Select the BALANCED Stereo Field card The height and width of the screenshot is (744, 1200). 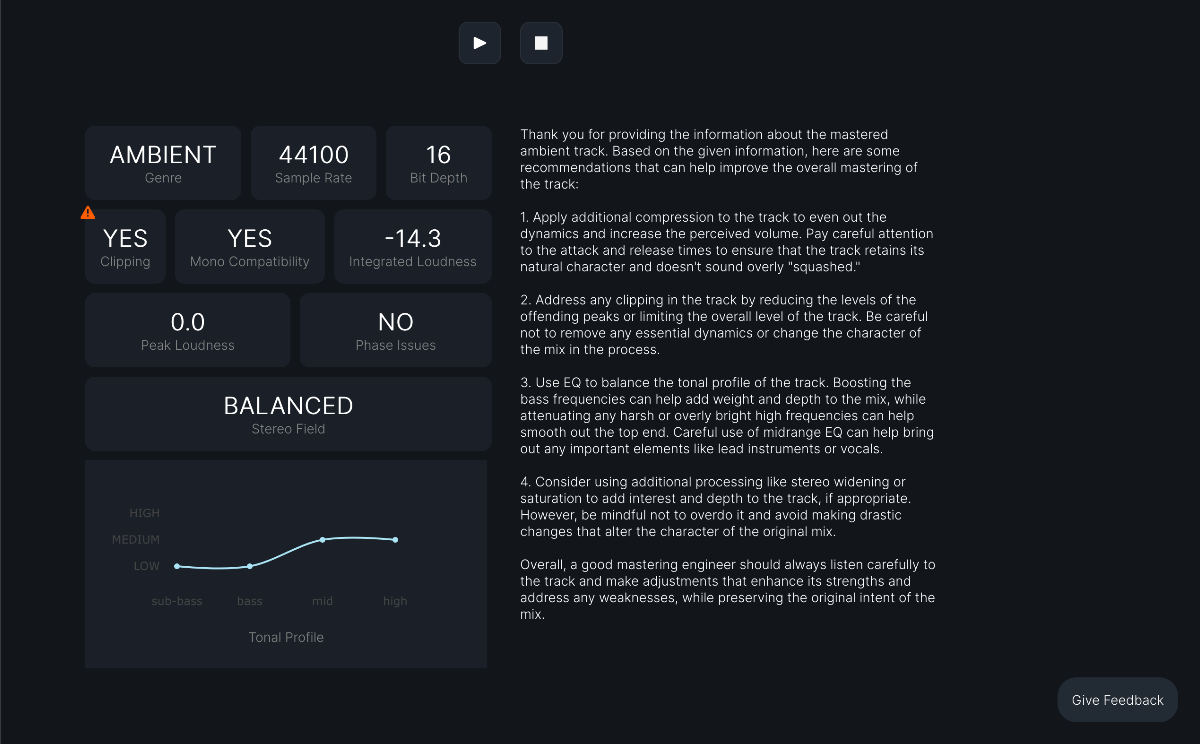click(288, 414)
